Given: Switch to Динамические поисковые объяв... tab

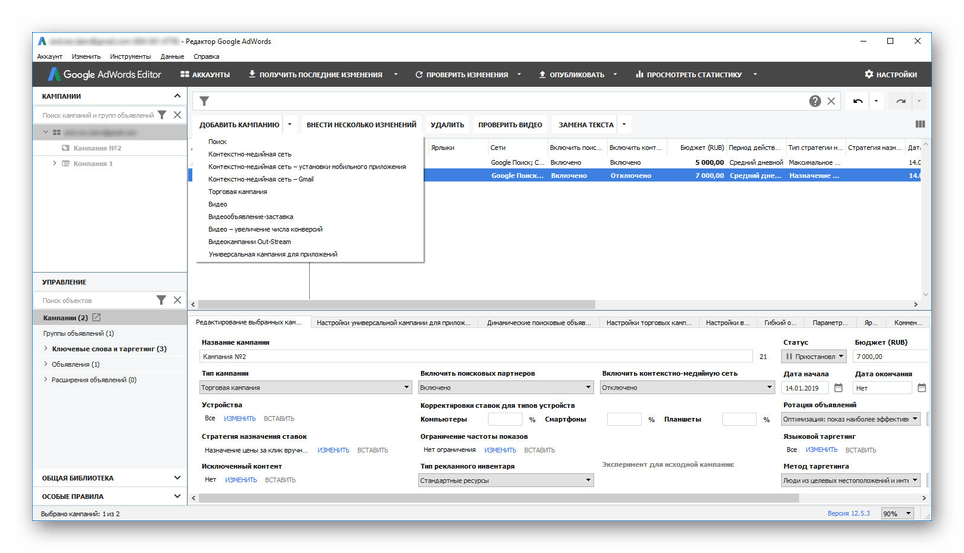Looking at the screenshot, I should pos(539,322).
